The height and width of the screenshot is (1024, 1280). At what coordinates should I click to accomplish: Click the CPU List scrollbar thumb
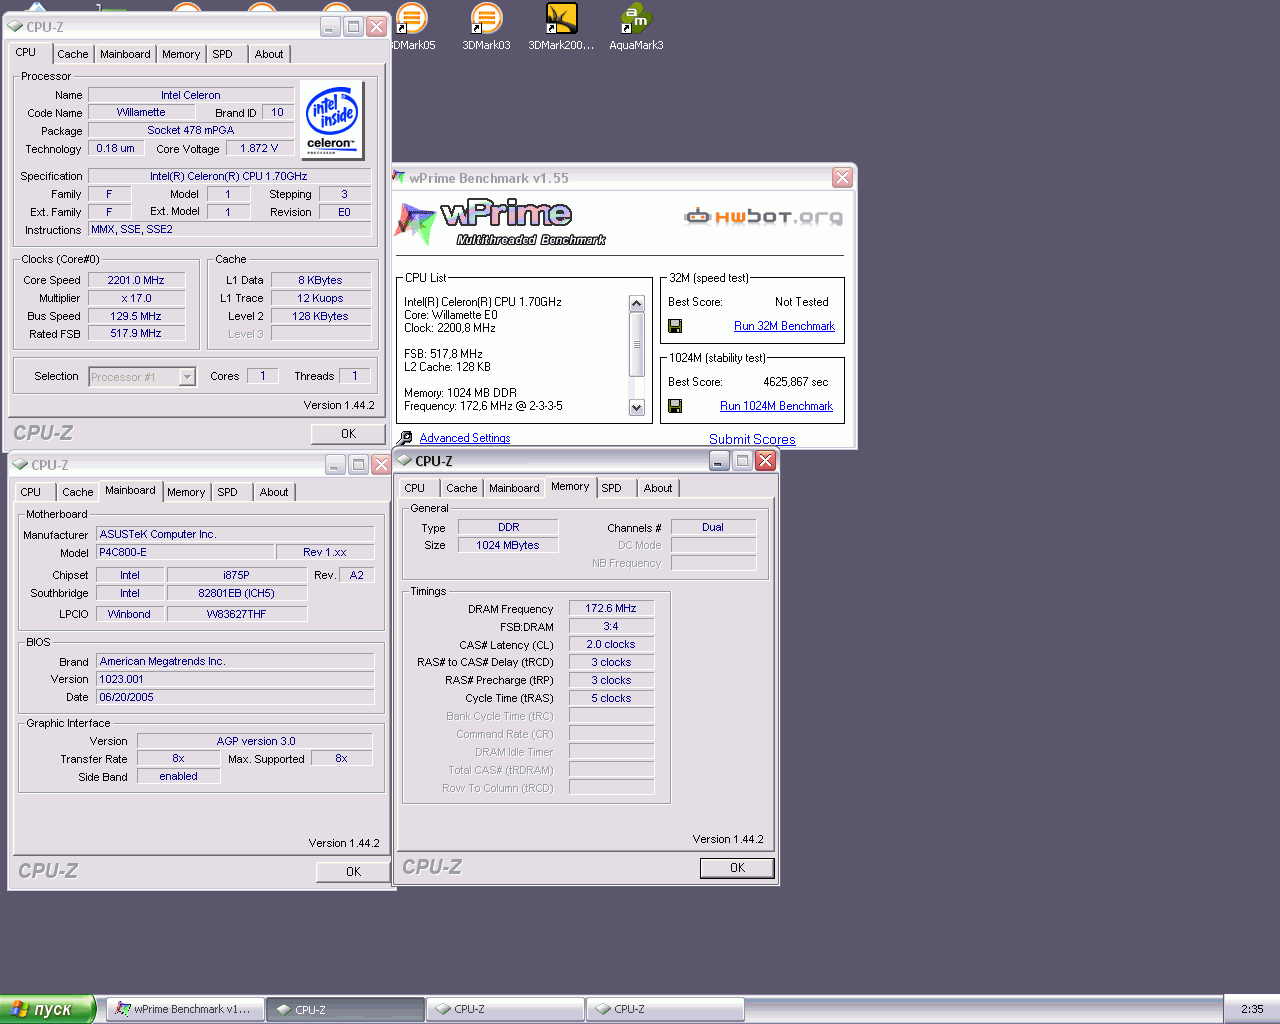[636, 344]
